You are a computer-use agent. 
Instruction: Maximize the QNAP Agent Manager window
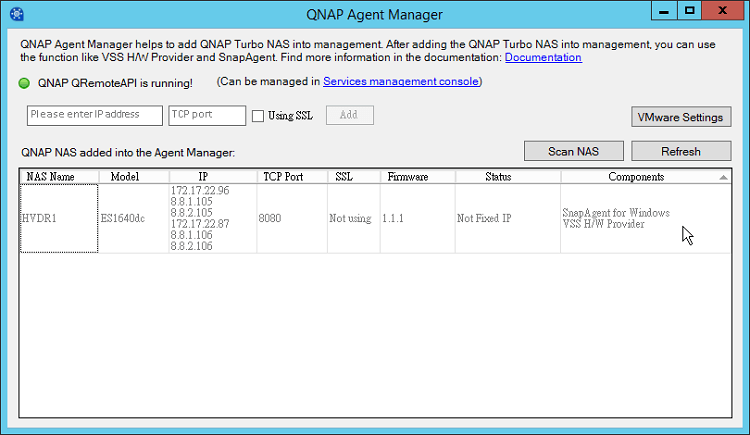coord(690,11)
